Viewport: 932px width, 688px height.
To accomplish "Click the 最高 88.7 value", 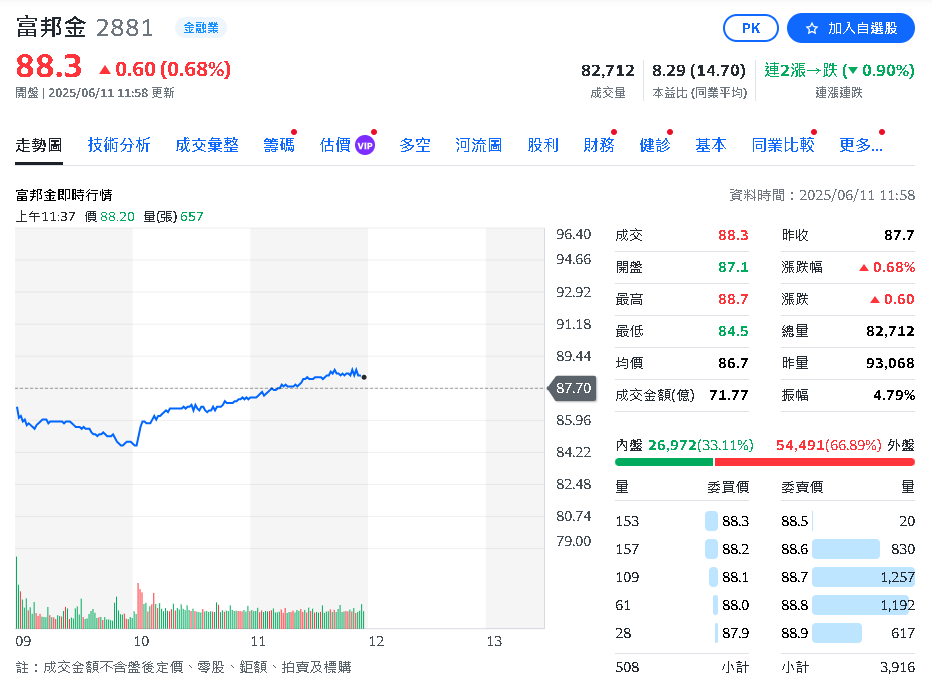I will (x=733, y=299).
